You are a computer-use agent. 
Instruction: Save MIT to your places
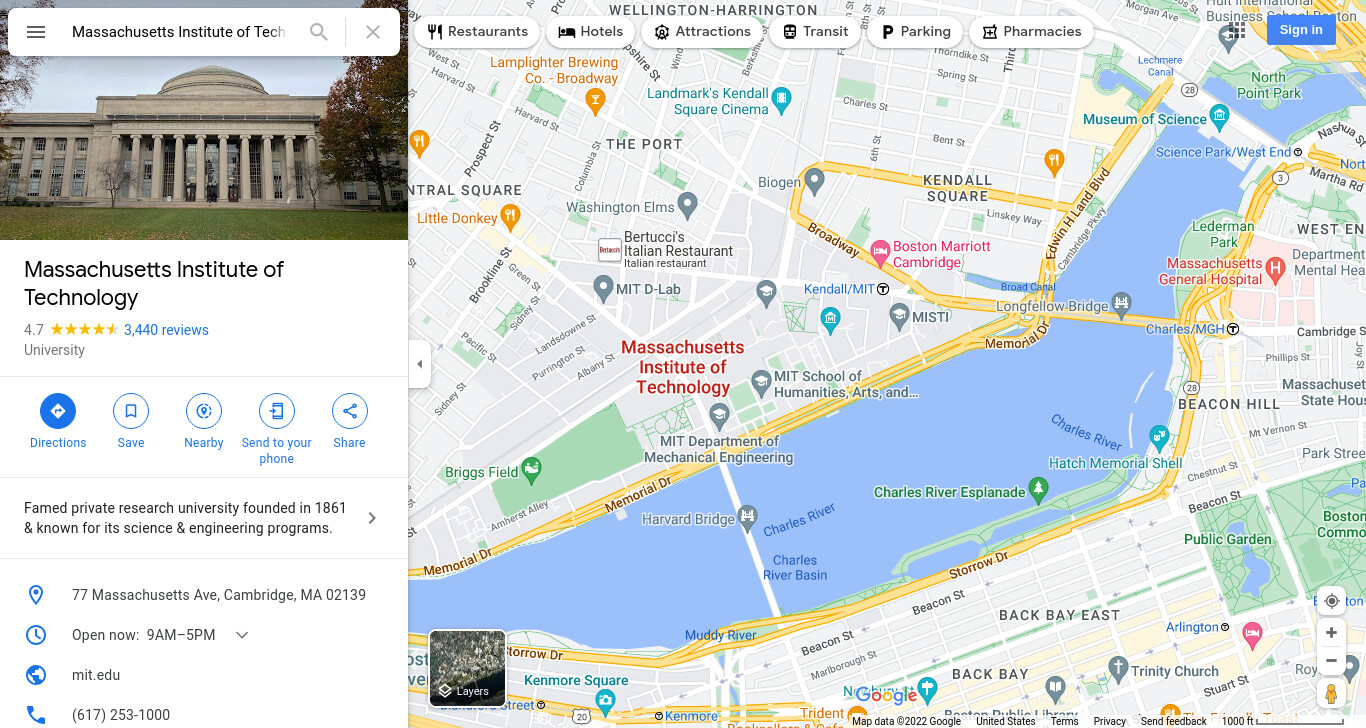pyautogui.click(x=131, y=422)
